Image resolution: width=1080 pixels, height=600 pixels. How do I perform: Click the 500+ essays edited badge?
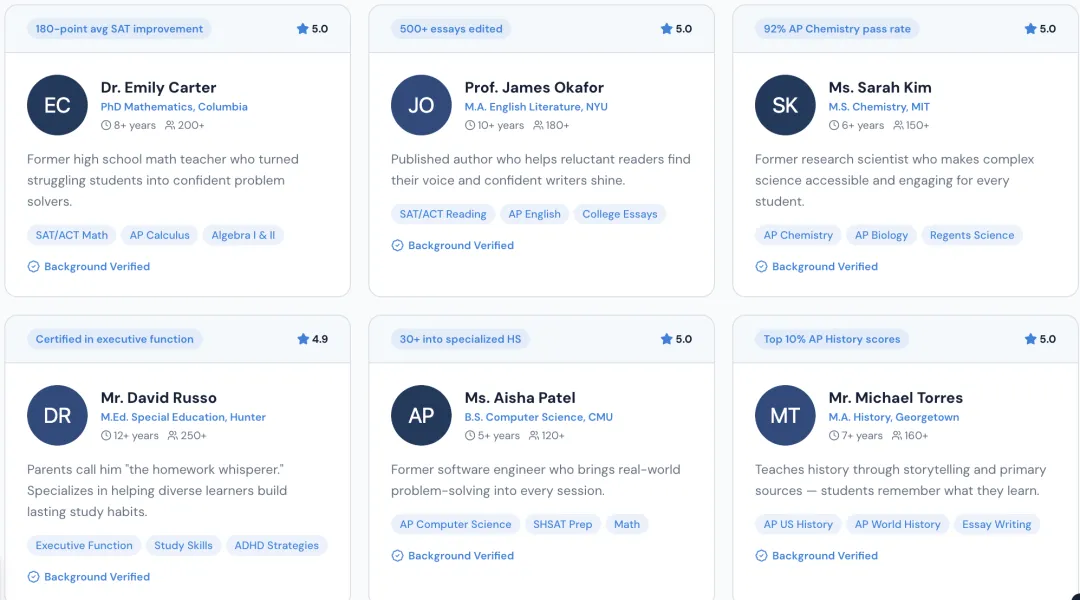click(451, 29)
